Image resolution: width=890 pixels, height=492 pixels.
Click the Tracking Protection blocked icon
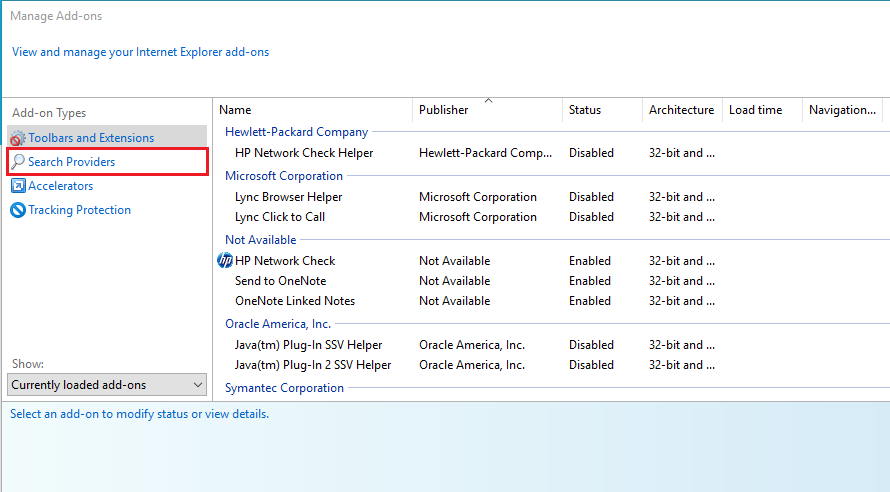18,210
